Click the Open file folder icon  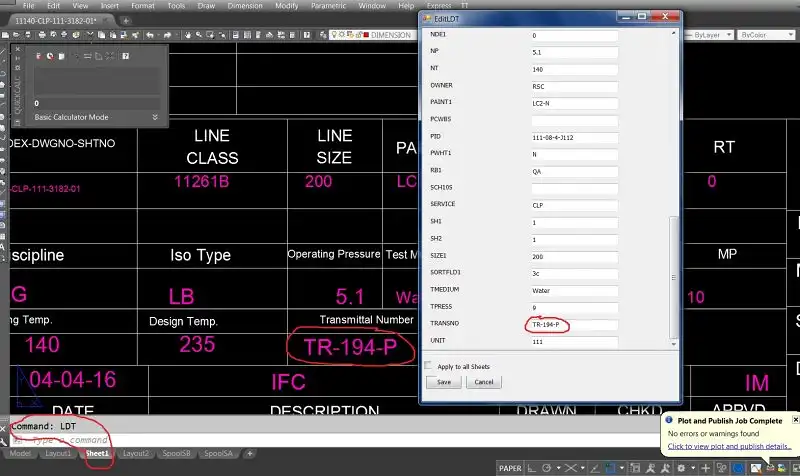pos(16,35)
